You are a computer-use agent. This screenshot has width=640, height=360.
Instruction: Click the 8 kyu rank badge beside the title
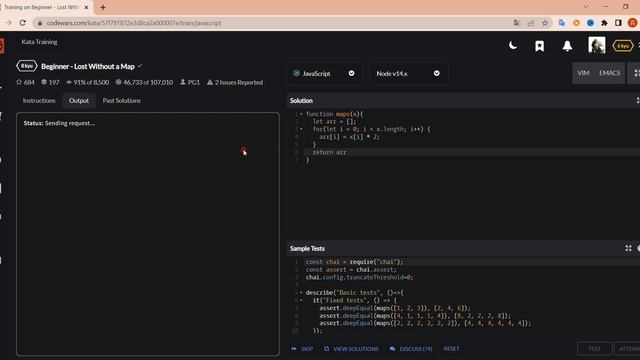27,66
